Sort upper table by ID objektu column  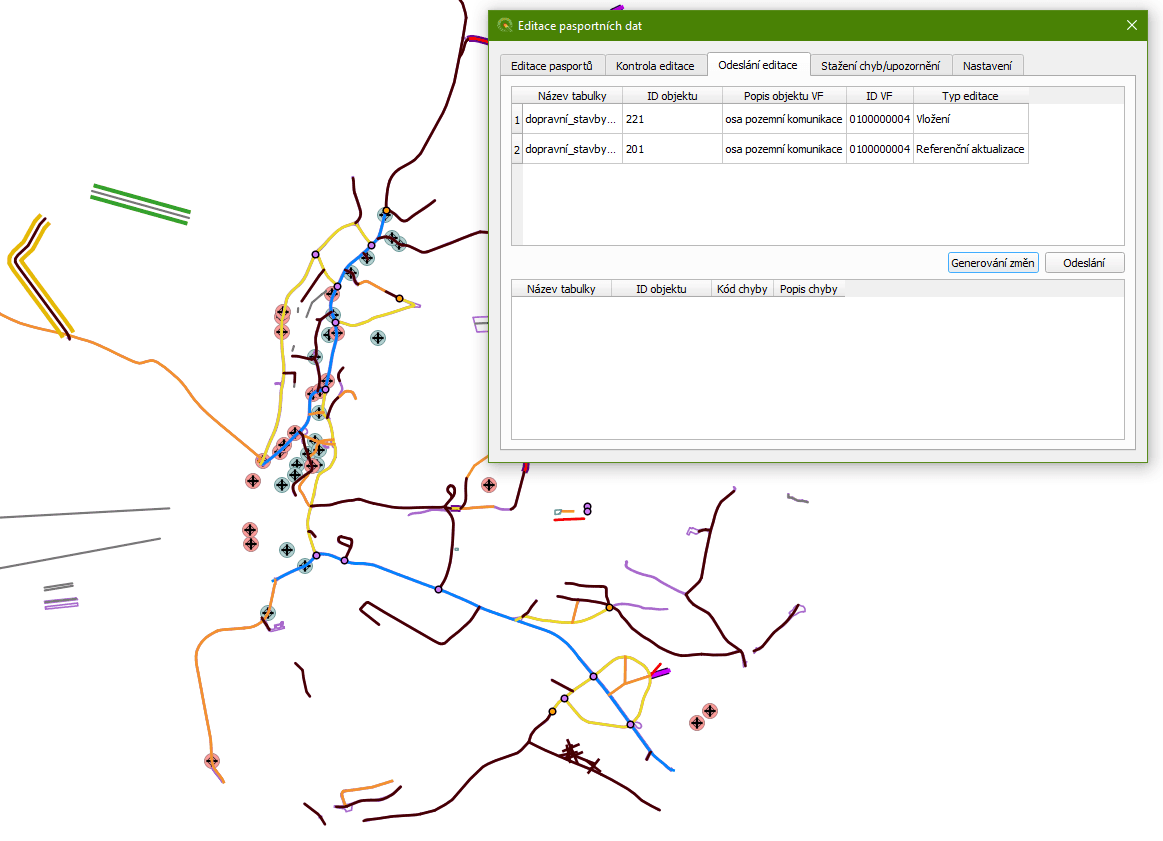[672, 96]
